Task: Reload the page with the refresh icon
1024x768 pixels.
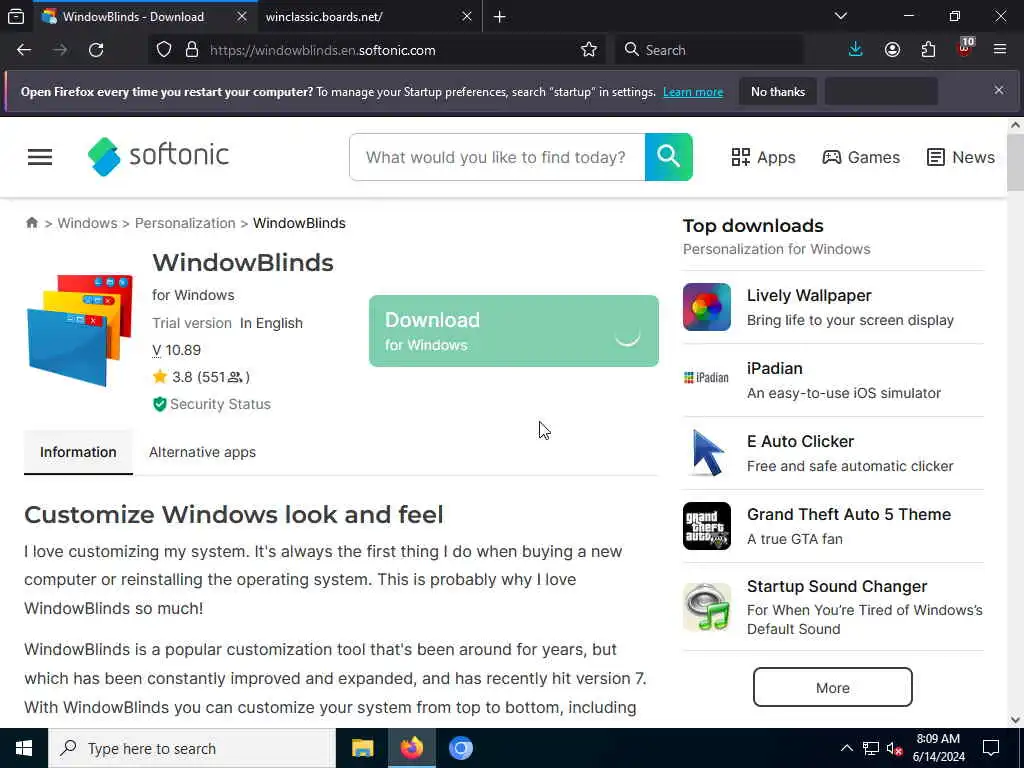Action: (x=96, y=50)
